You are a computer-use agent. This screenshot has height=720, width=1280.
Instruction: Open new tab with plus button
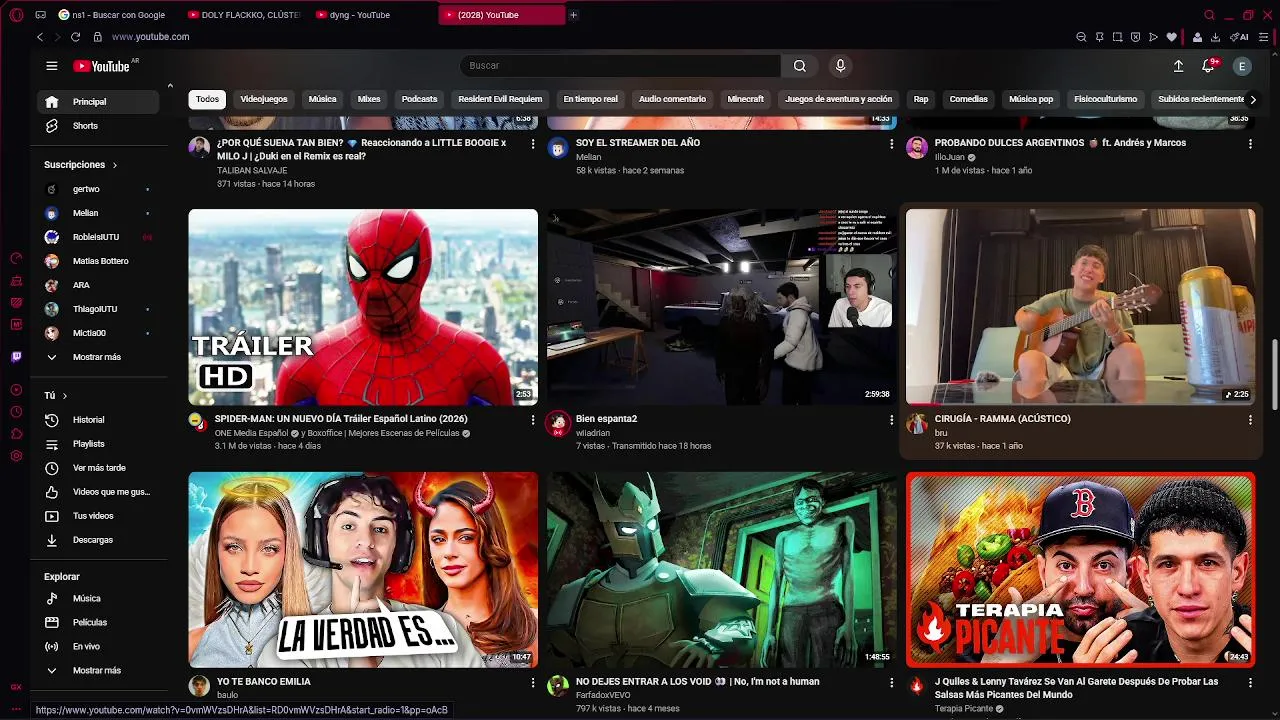click(573, 15)
